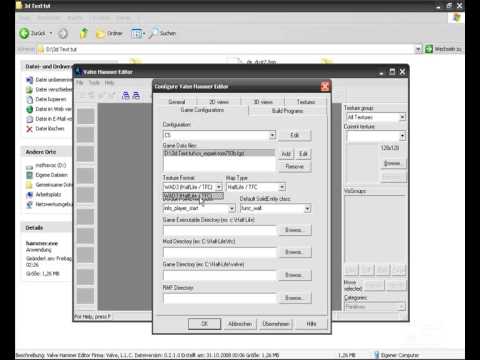Browse for Game Executable Directory
Image resolution: width=480 pixels, height=360 pixels.
(x=295, y=230)
